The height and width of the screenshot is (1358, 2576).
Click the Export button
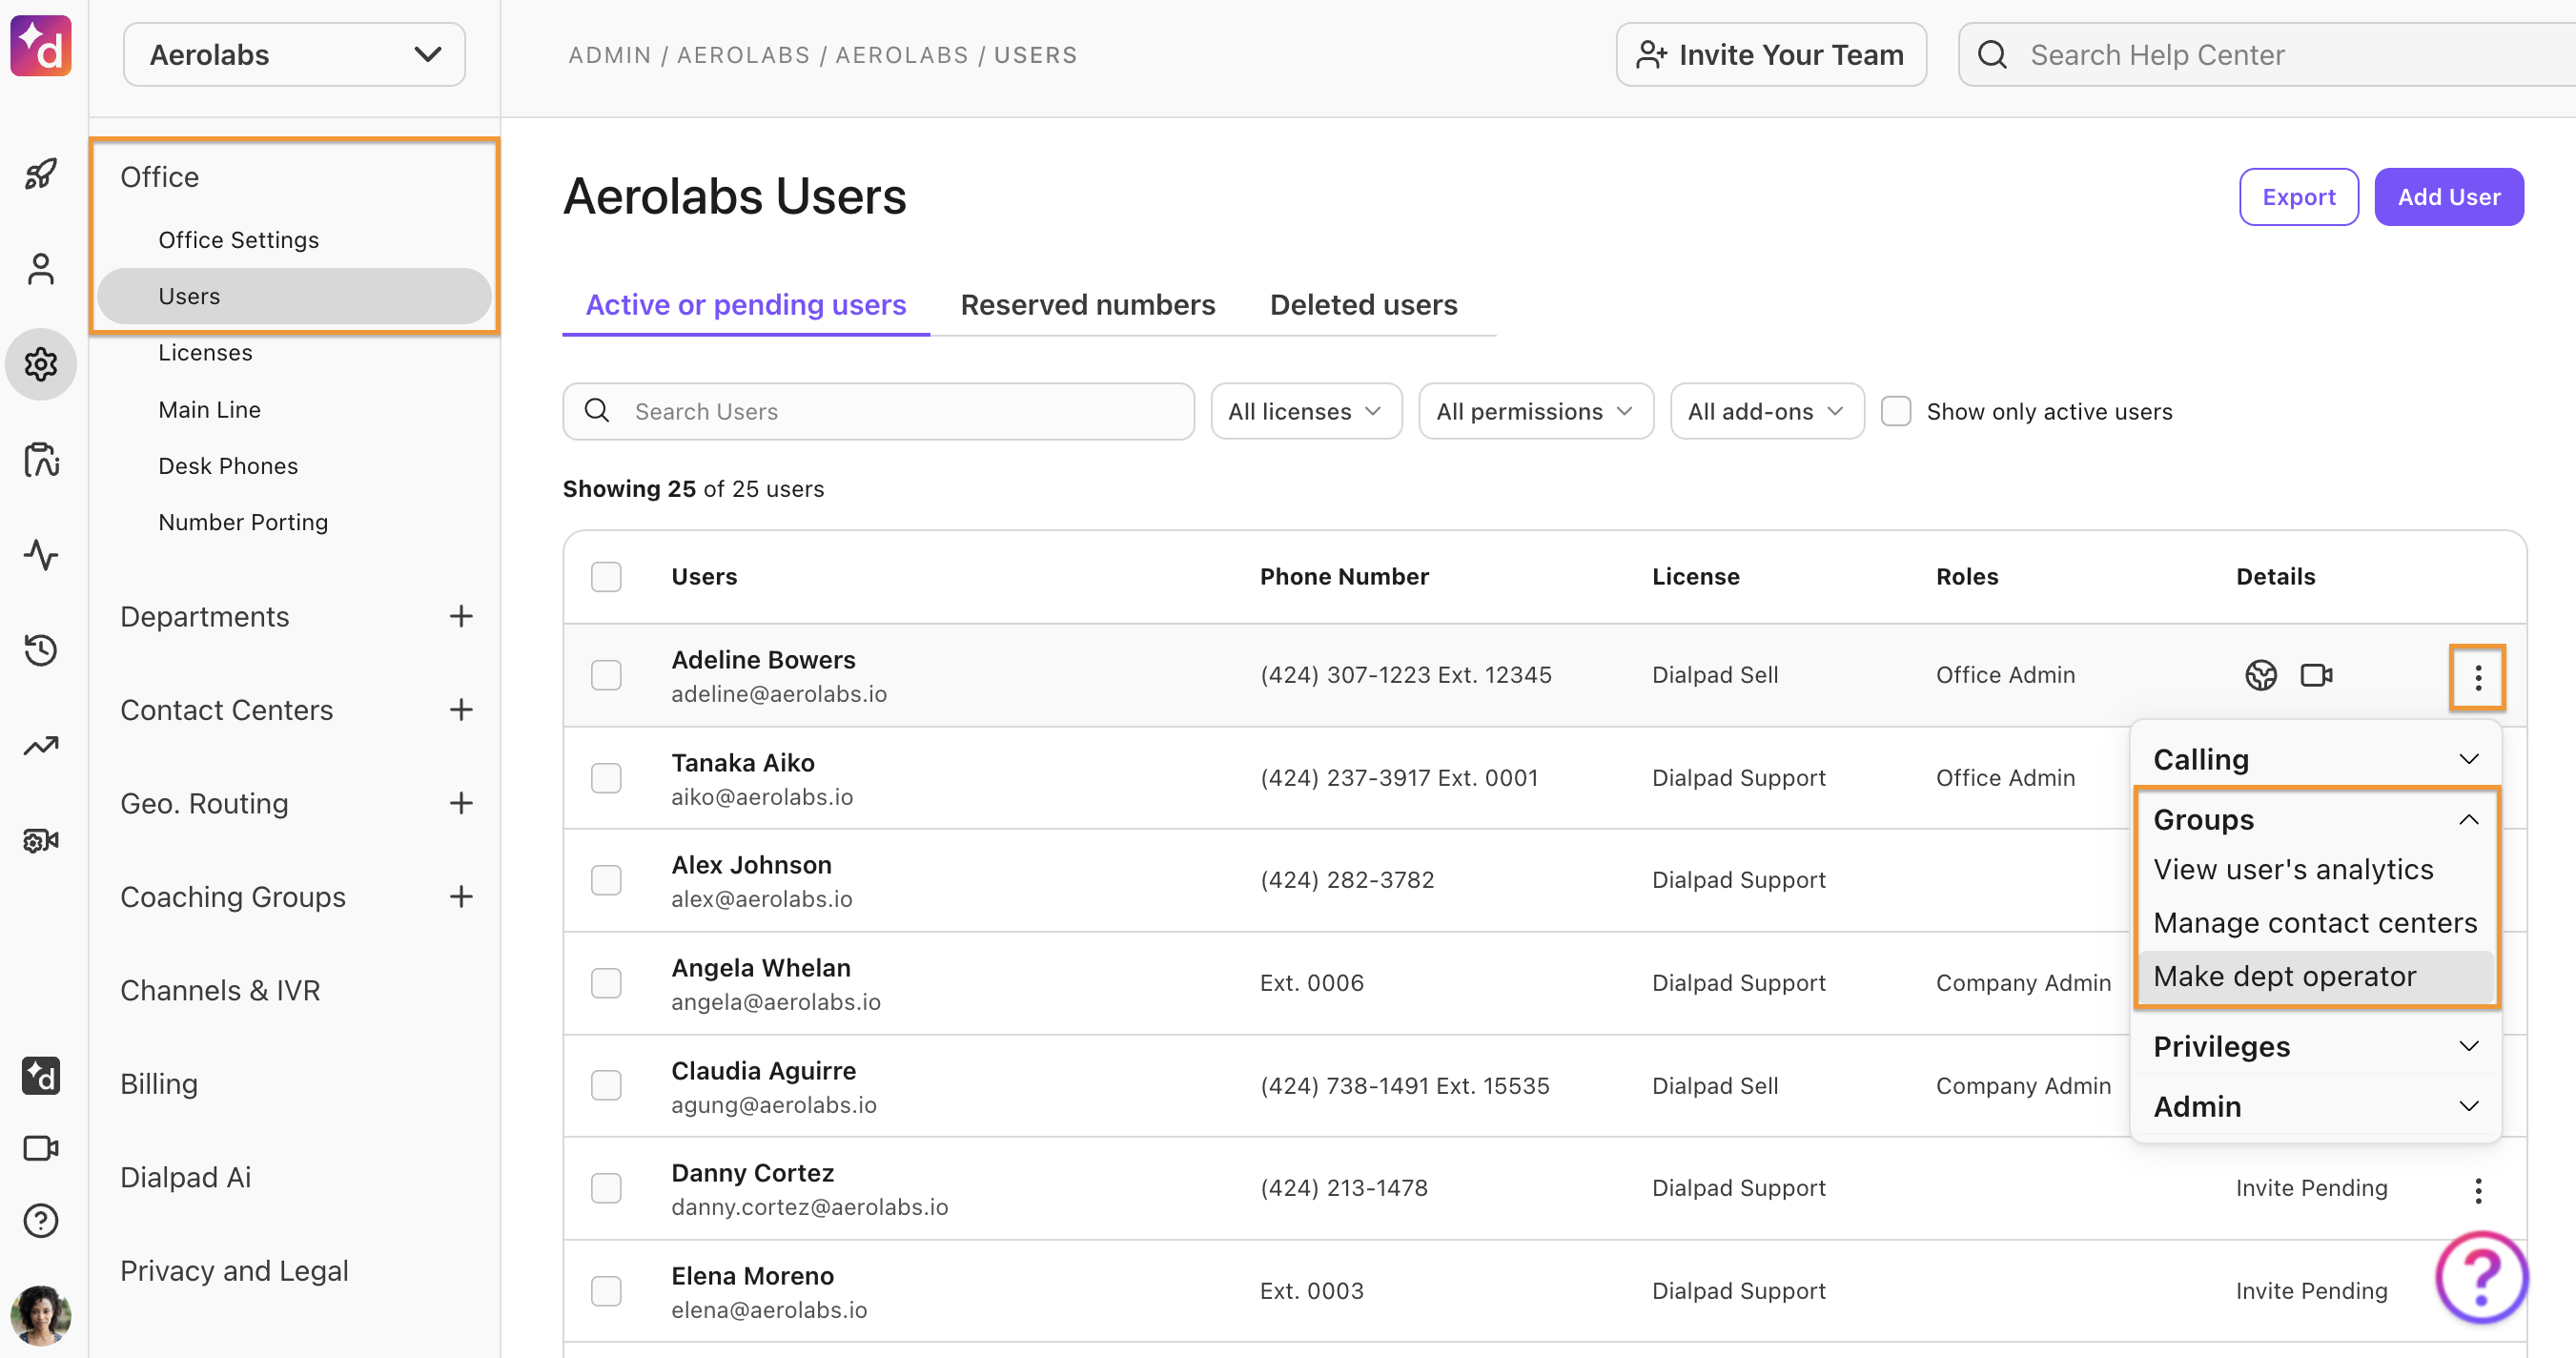[2299, 197]
